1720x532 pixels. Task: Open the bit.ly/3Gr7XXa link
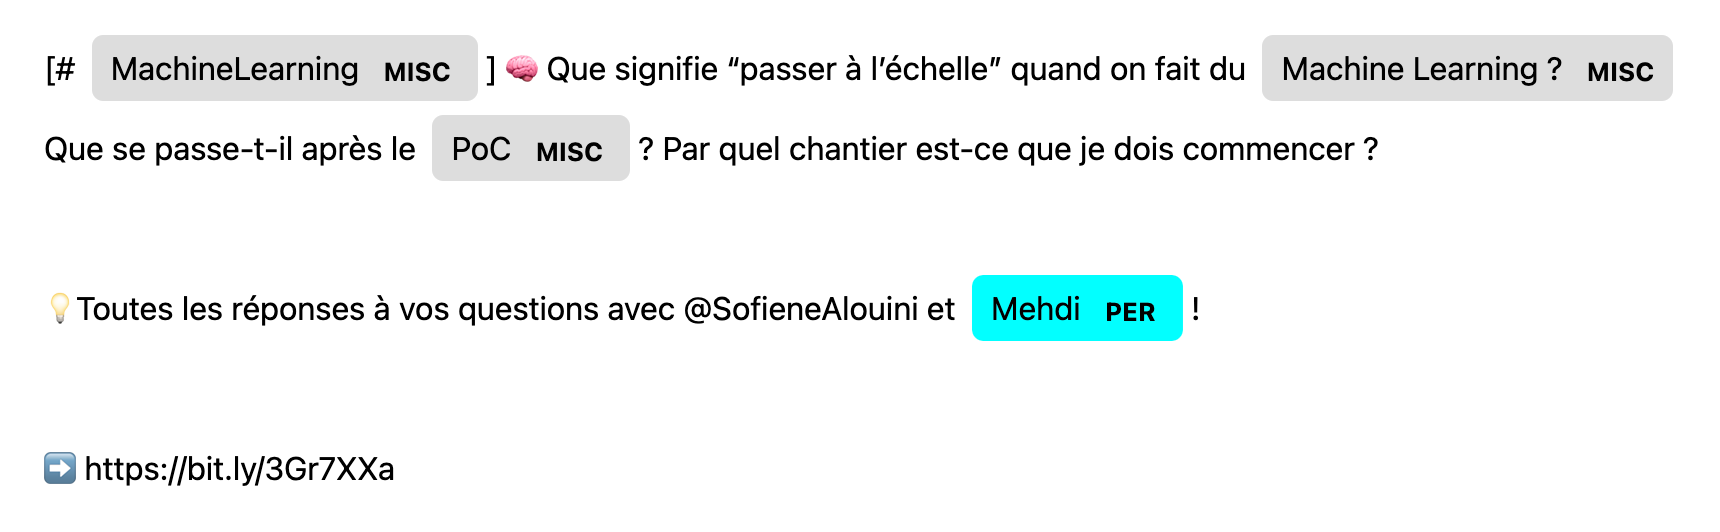point(240,469)
